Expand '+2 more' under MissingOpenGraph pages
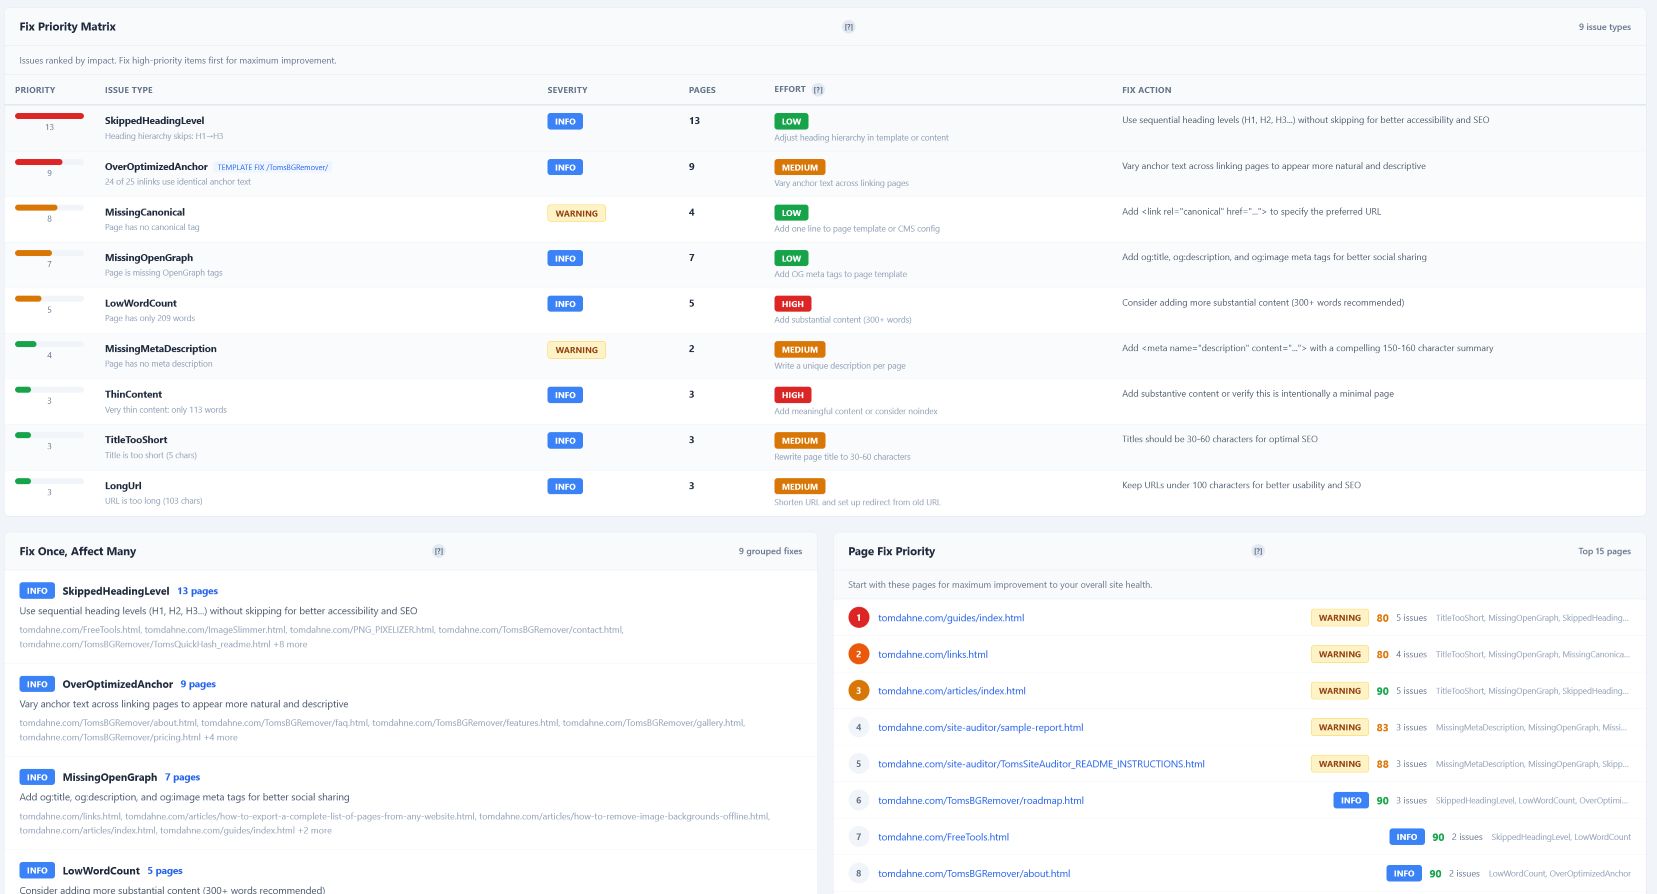Viewport: 1657px width, 894px height. click(314, 830)
